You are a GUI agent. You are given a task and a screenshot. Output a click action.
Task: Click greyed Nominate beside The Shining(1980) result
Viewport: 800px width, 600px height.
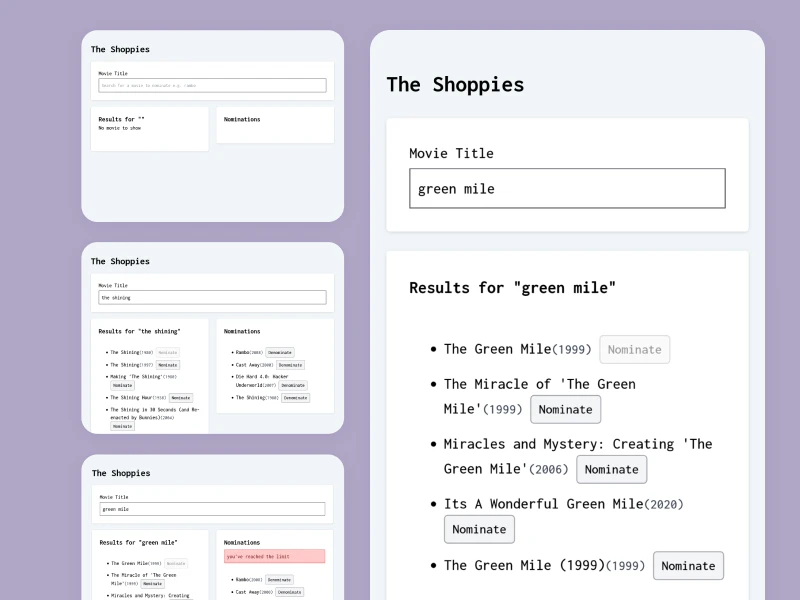pos(167,353)
